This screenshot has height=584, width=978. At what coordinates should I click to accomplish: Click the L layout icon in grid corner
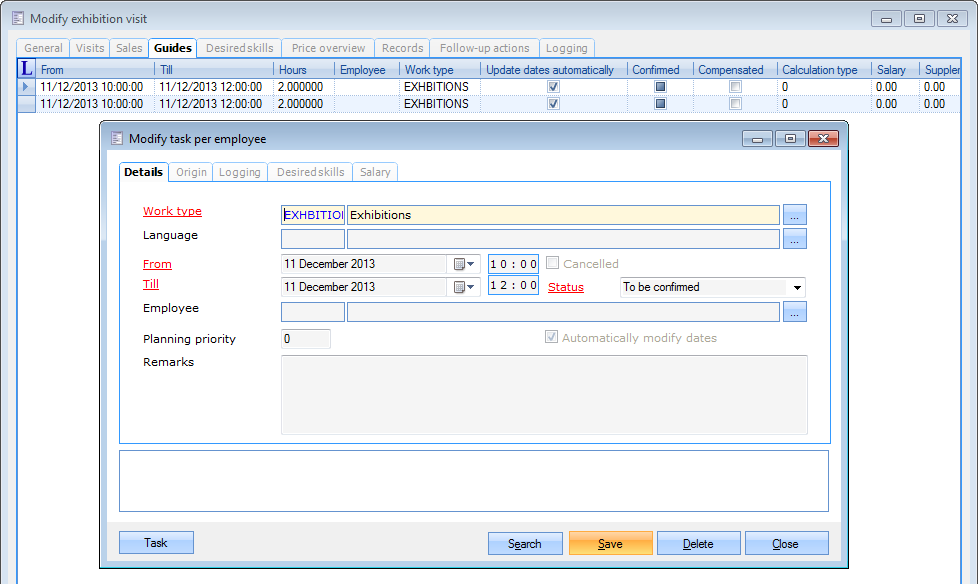pyautogui.click(x=27, y=69)
